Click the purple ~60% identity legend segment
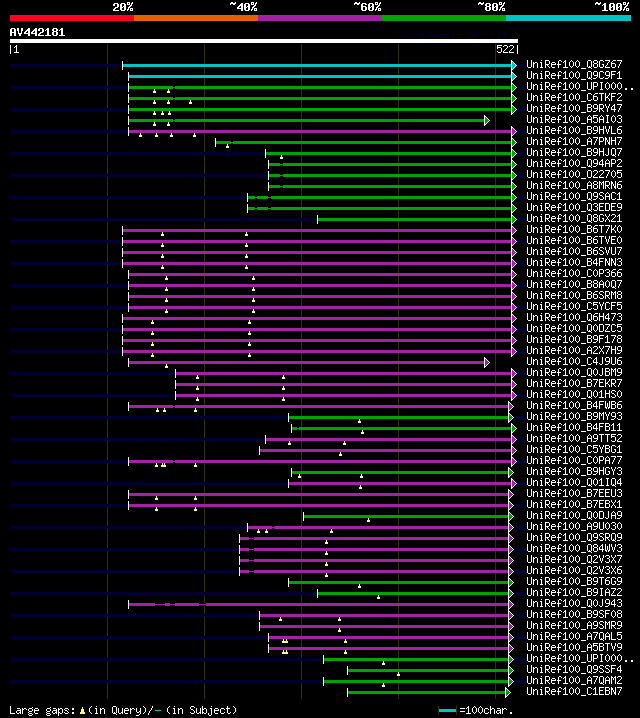The height and width of the screenshot is (718, 640). tap(320, 18)
